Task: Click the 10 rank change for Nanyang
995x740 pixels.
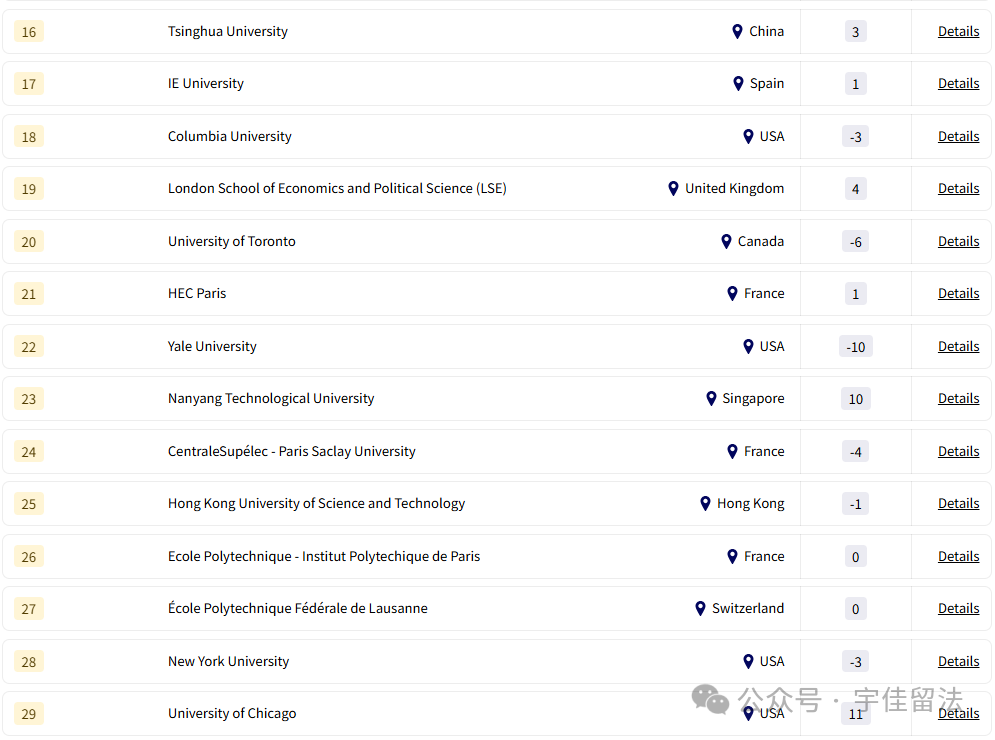Action: [x=855, y=399]
